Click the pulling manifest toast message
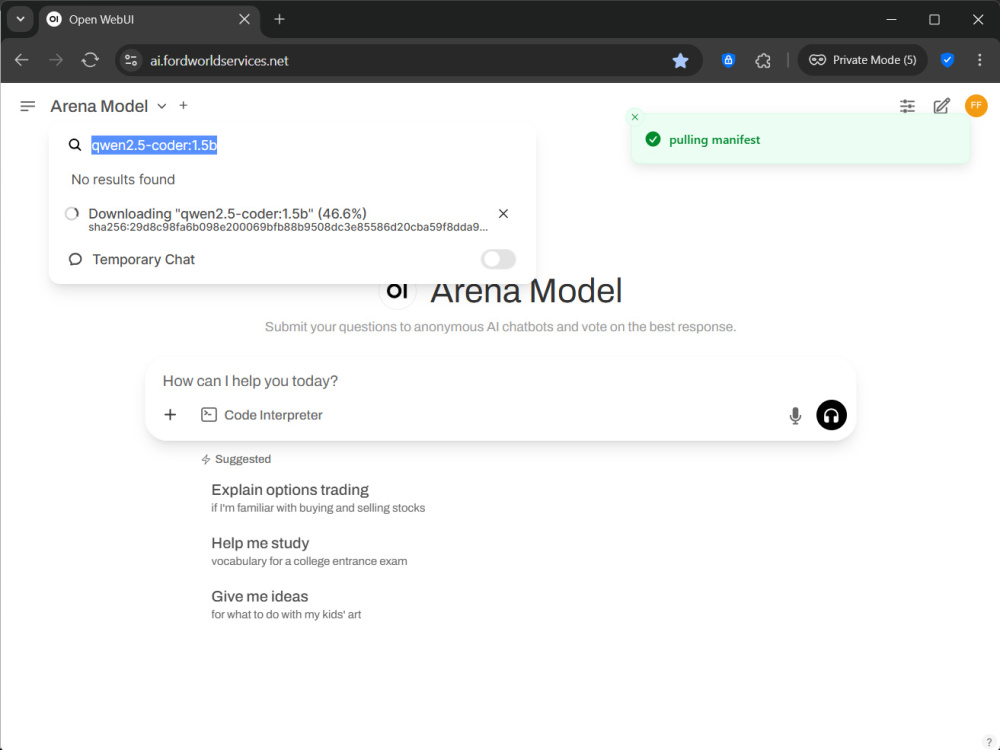This screenshot has height=750, width=1000. point(714,140)
